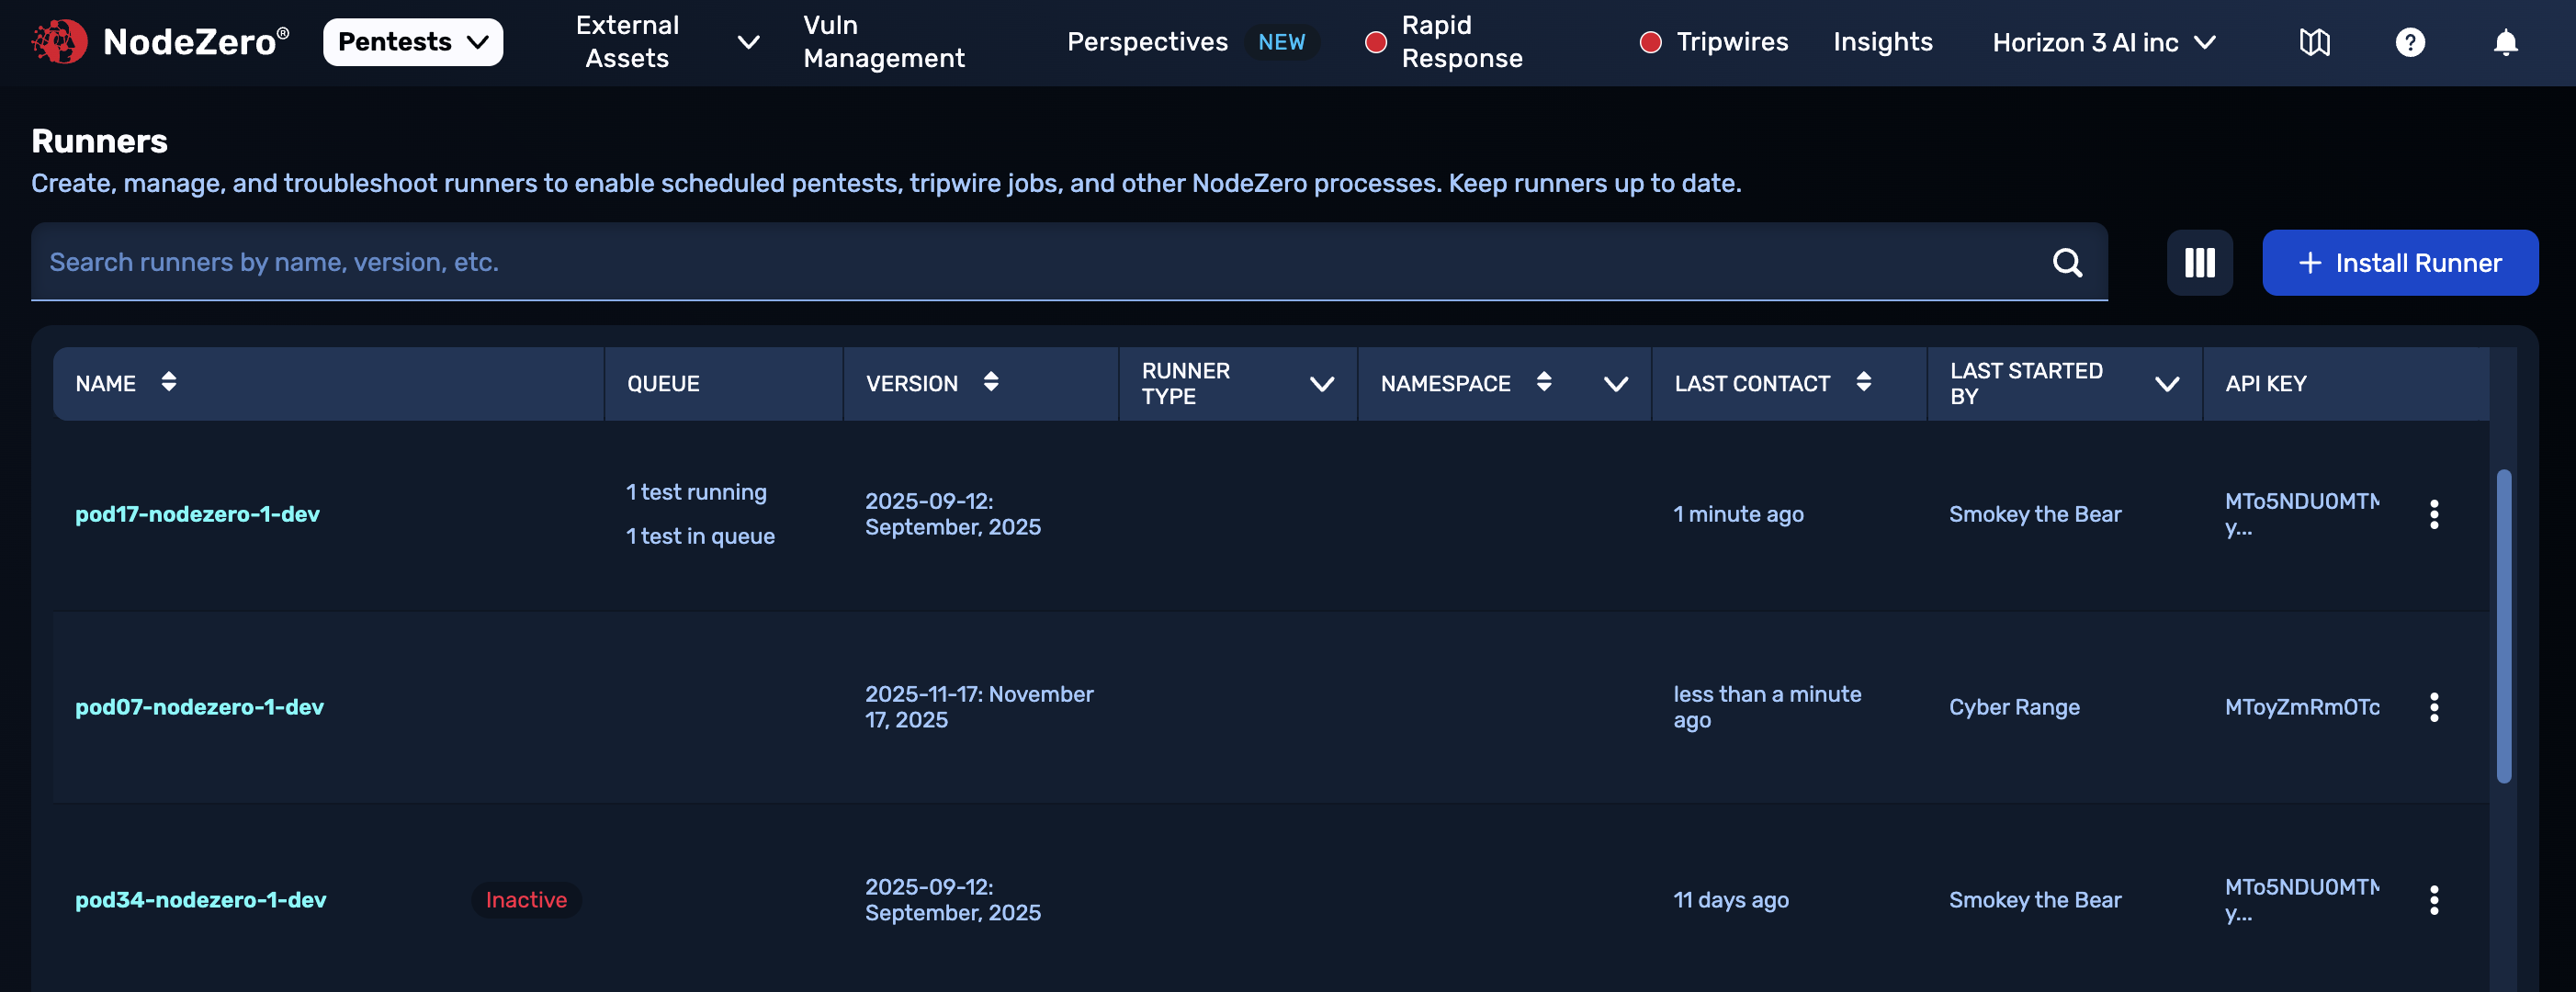Expand the Pentests dropdown
2576x992 pixels.
click(412, 42)
